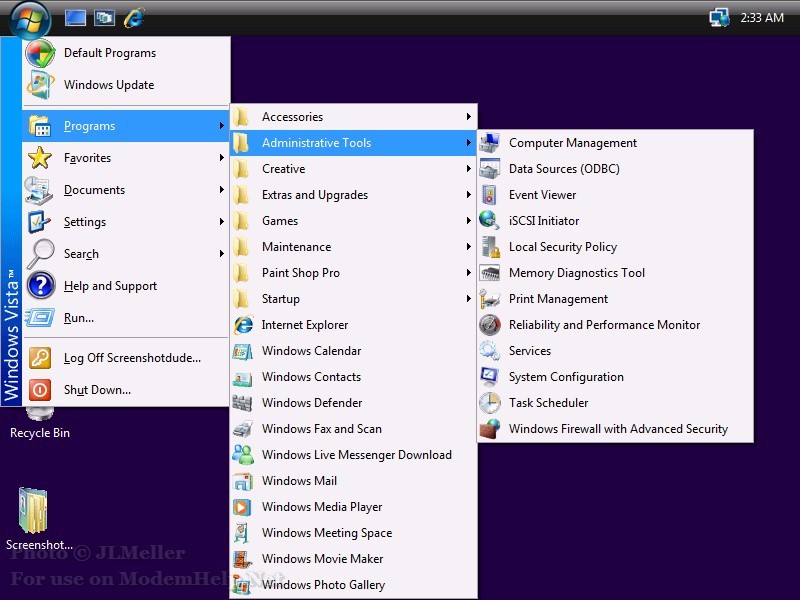Click the clock showing 2:33 AM

pyautogui.click(x=762, y=18)
